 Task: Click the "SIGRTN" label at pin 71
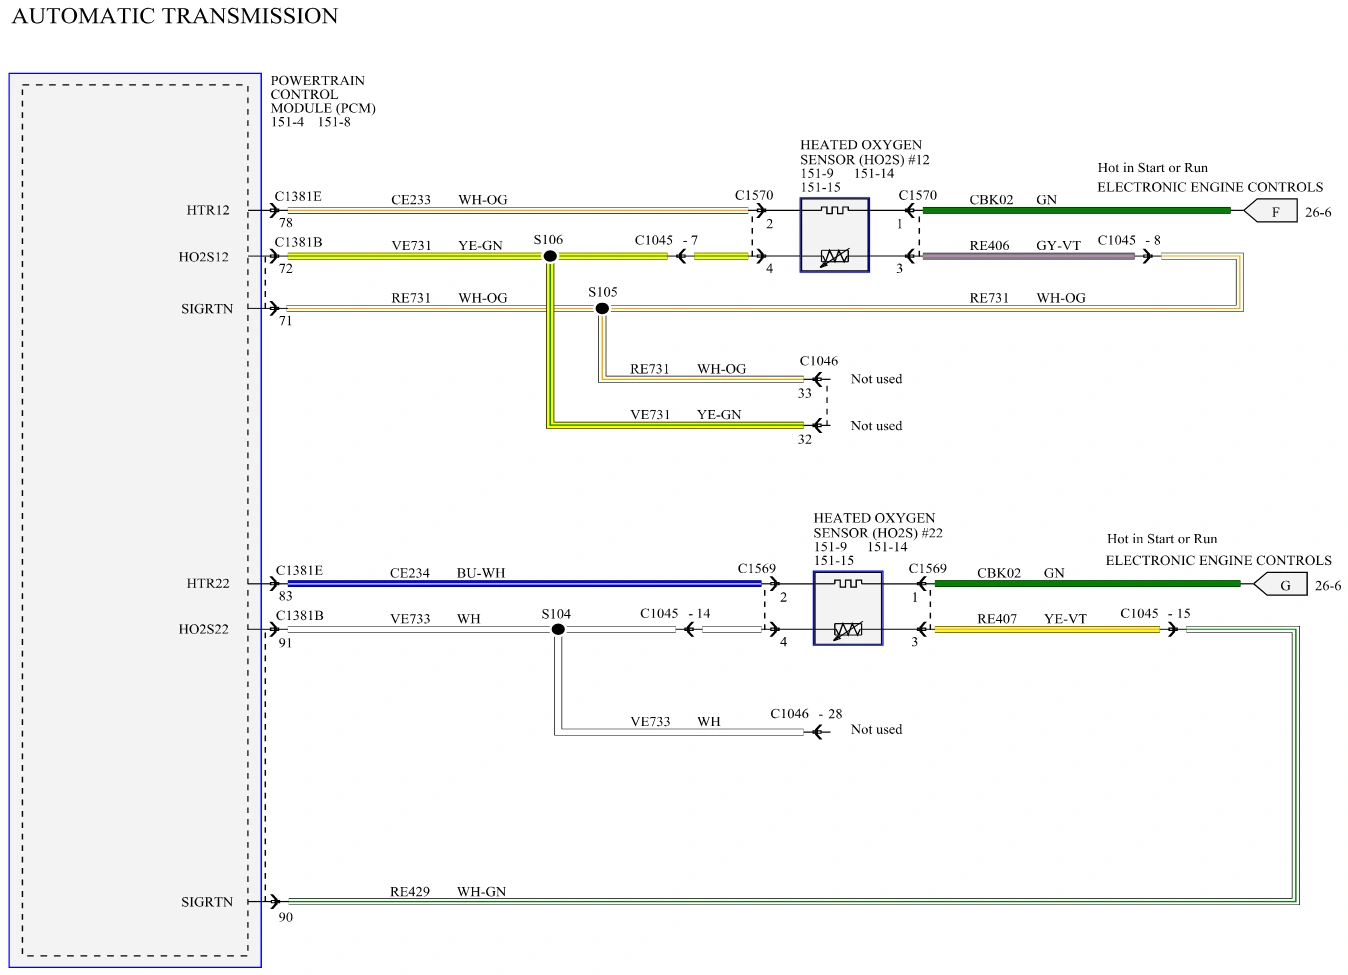(x=207, y=309)
